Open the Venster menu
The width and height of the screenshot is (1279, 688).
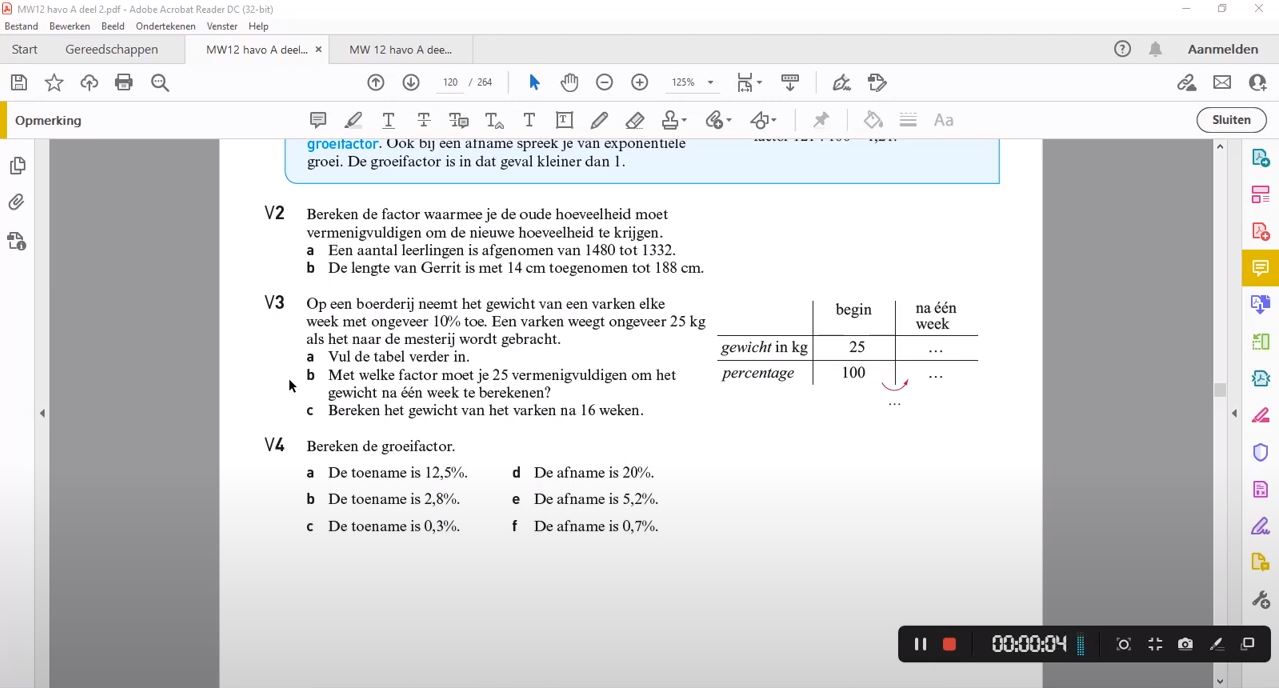(x=222, y=26)
